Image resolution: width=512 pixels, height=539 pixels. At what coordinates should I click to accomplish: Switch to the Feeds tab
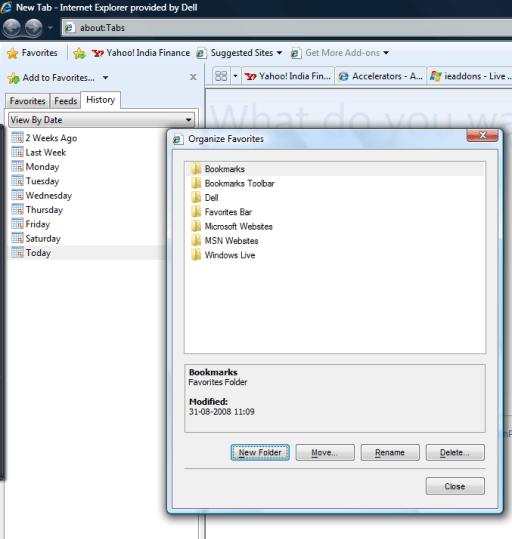point(65,101)
